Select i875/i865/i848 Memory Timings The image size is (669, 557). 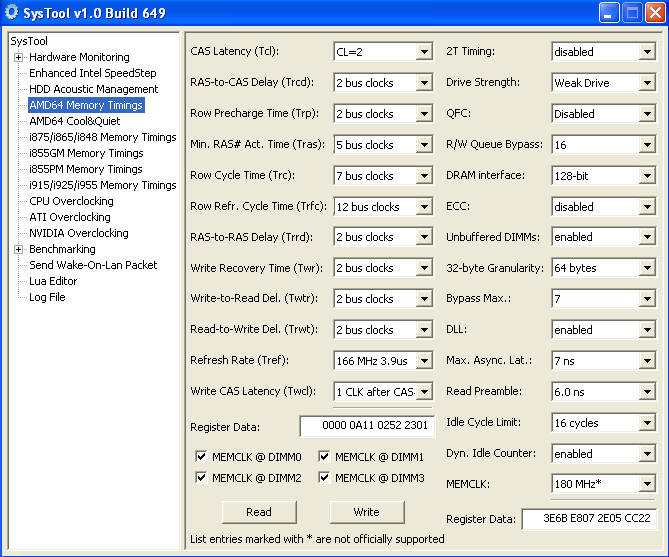[x=102, y=137]
